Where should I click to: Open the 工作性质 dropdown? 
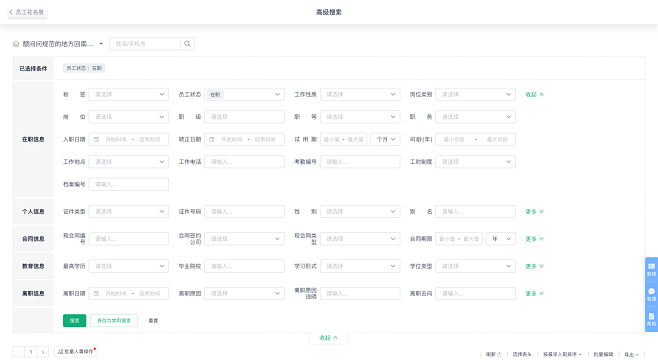[360, 94]
